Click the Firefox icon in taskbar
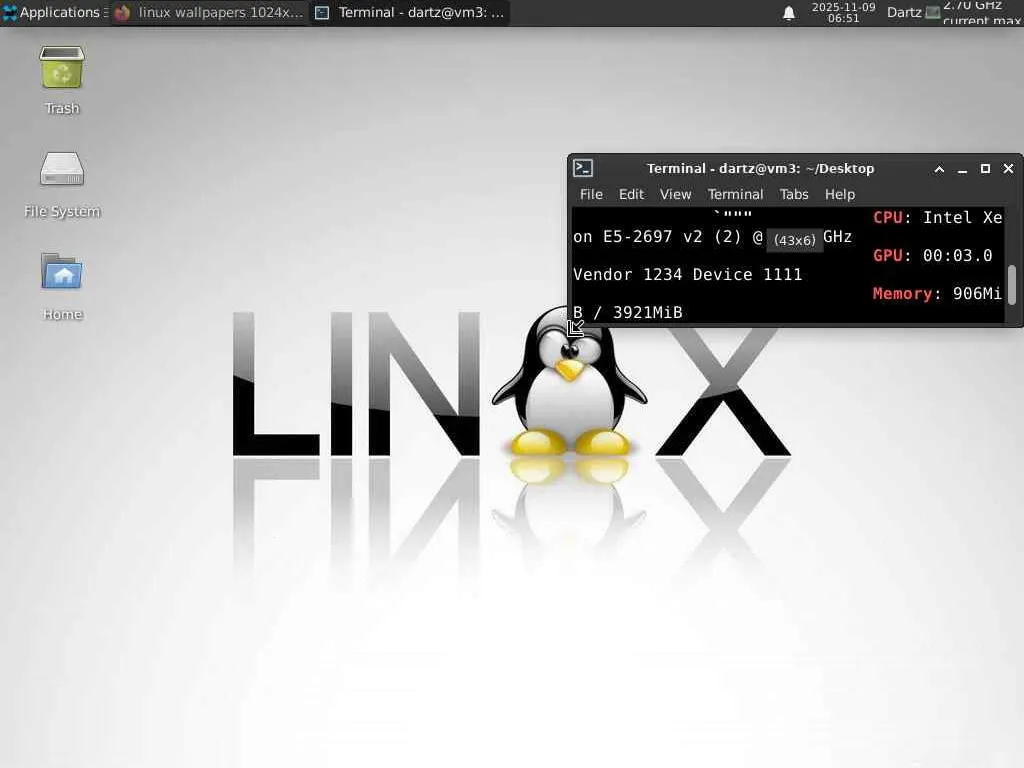 (122, 12)
